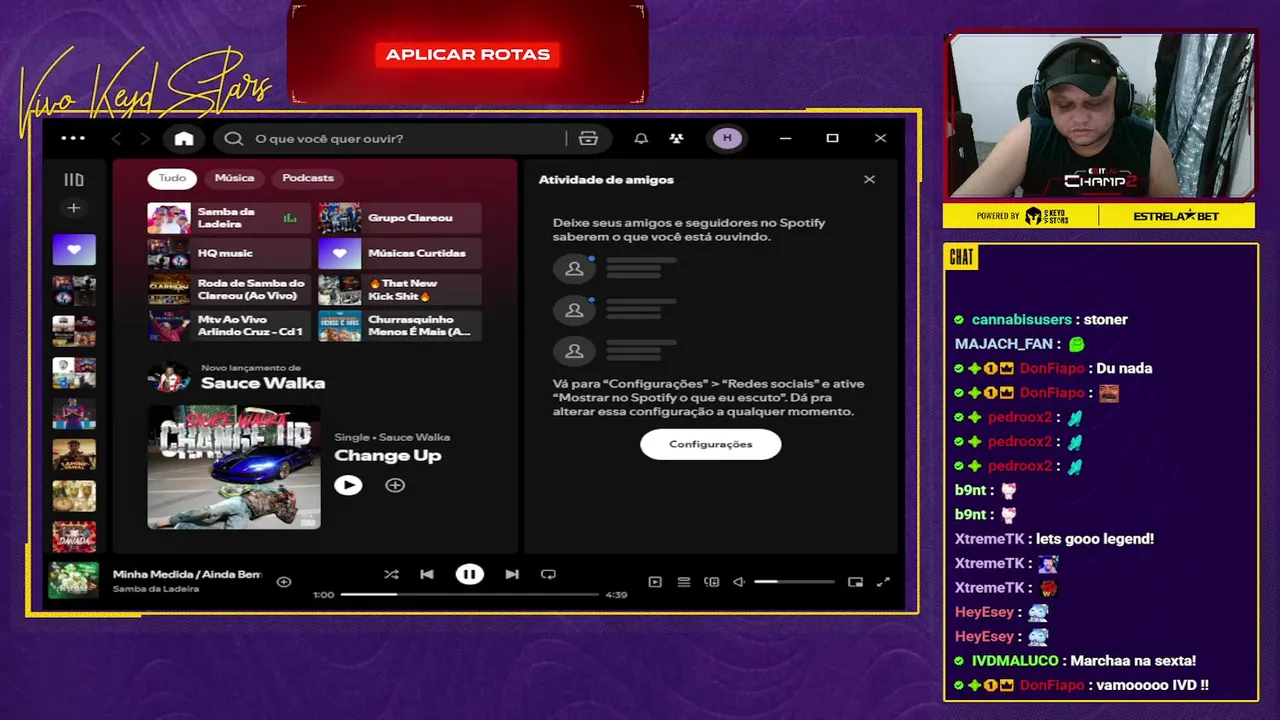Open Roda de Samba do Clareou tile
The height and width of the screenshot is (720, 1280).
229,290
